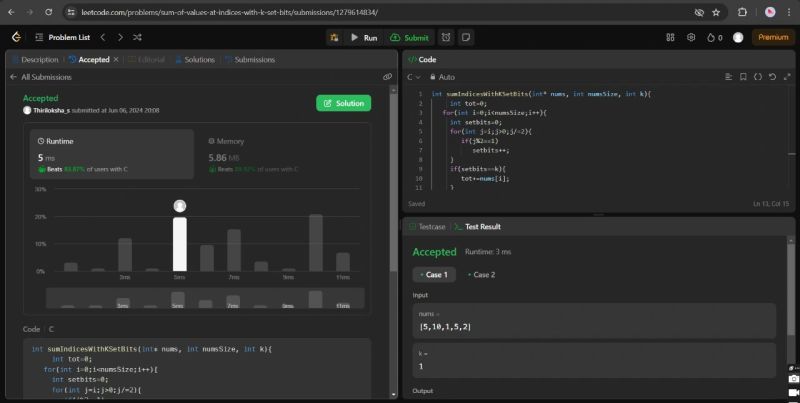Select Case 1 test case
The height and width of the screenshot is (403, 800).
[x=434, y=274]
